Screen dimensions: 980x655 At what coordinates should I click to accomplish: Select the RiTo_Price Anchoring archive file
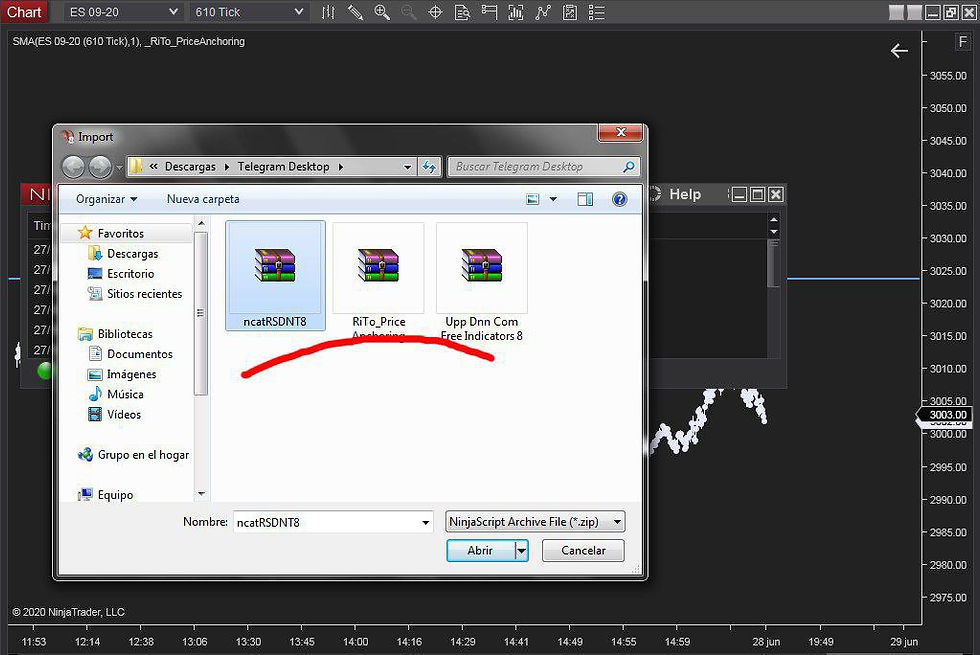pyautogui.click(x=379, y=282)
